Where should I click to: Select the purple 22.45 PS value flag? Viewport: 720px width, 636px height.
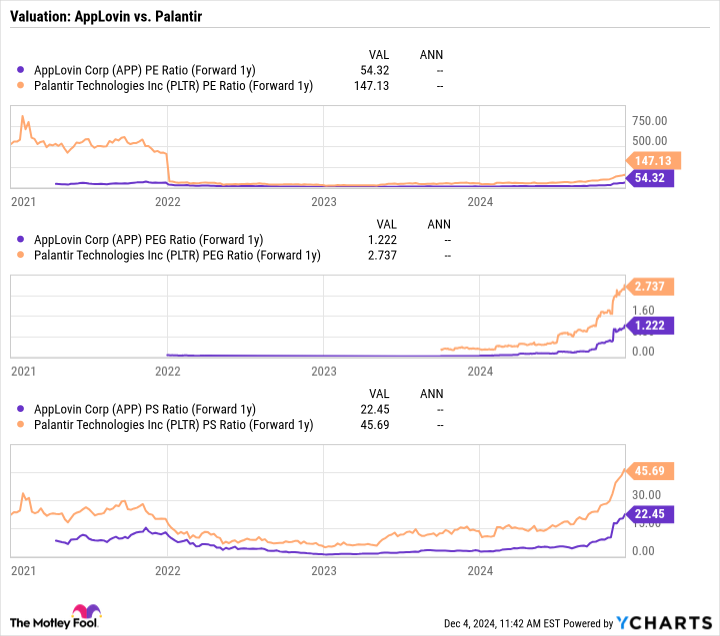pyautogui.click(x=650, y=514)
